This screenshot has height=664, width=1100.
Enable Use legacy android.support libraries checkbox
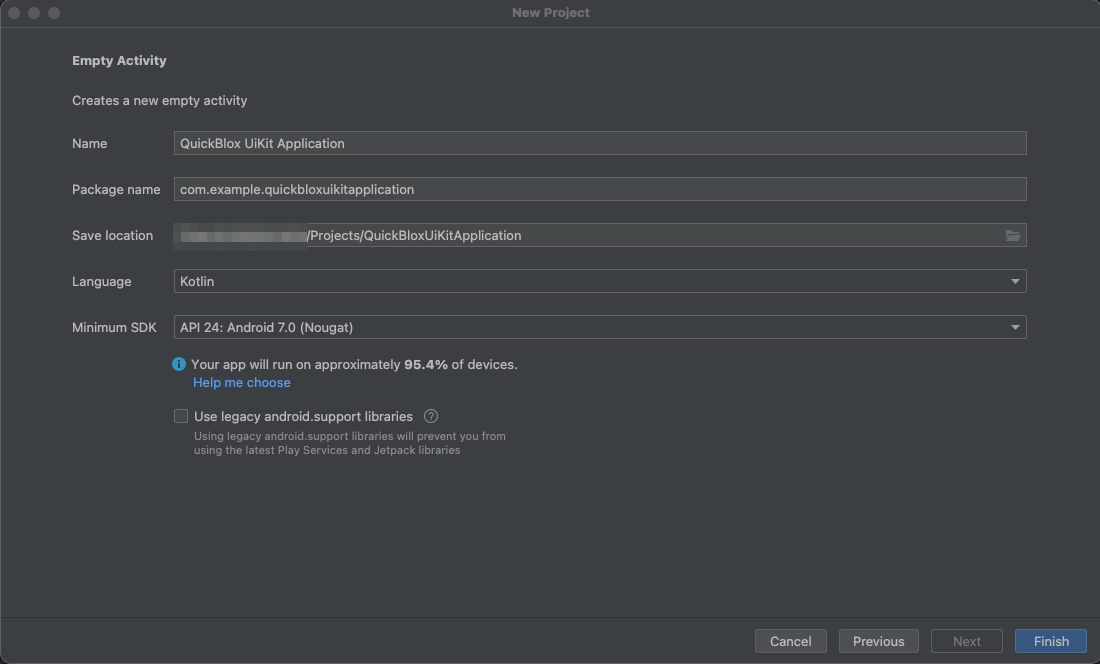click(181, 416)
